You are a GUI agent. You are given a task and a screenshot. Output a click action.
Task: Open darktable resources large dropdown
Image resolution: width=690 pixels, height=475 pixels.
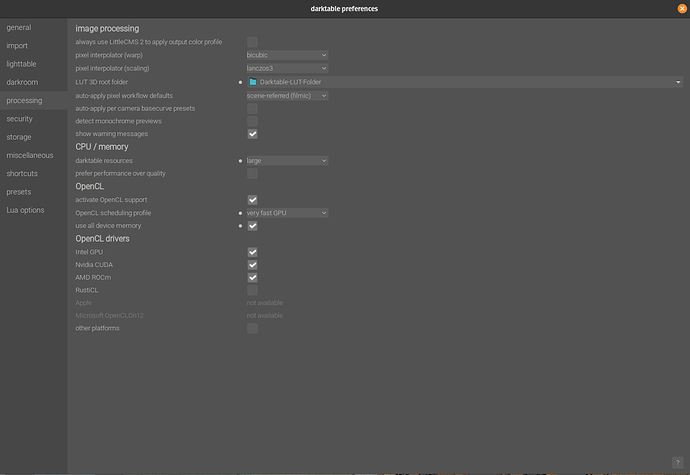click(x=287, y=161)
